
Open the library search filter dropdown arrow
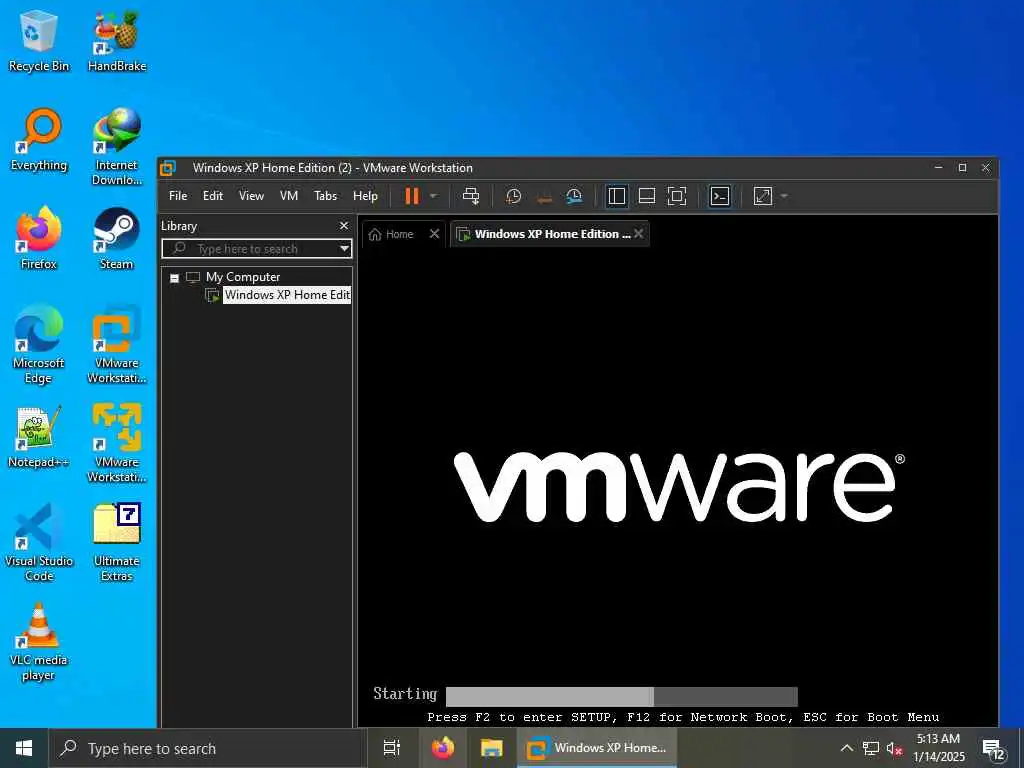coord(344,249)
